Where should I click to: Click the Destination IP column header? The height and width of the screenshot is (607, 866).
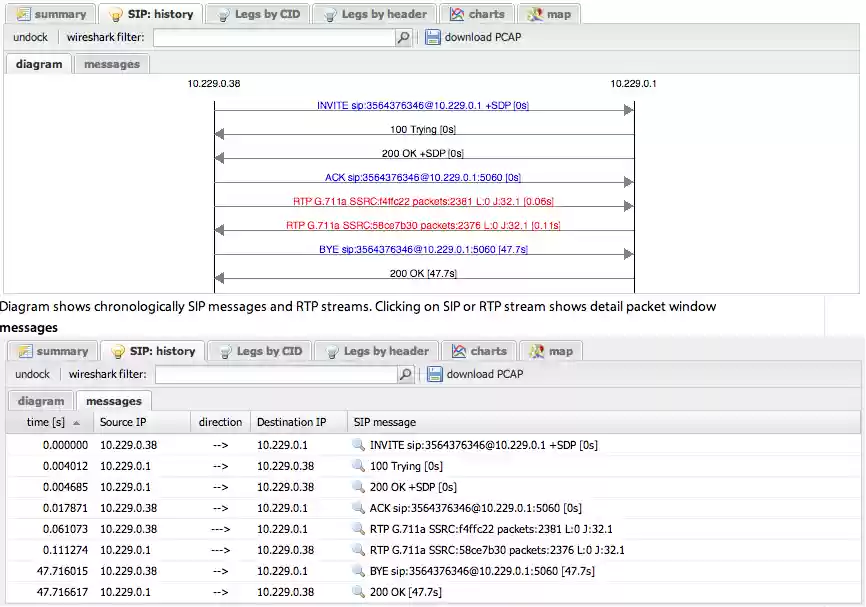tap(291, 423)
